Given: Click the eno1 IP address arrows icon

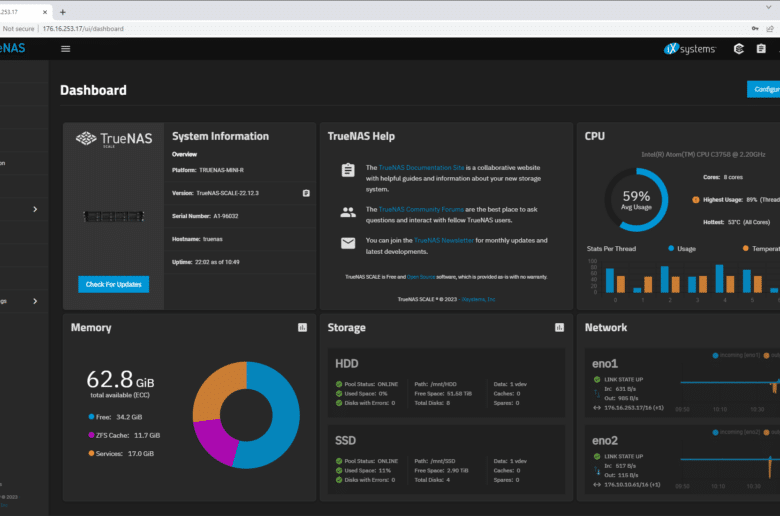Looking at the screenshot, I should (x=597, y=408).
